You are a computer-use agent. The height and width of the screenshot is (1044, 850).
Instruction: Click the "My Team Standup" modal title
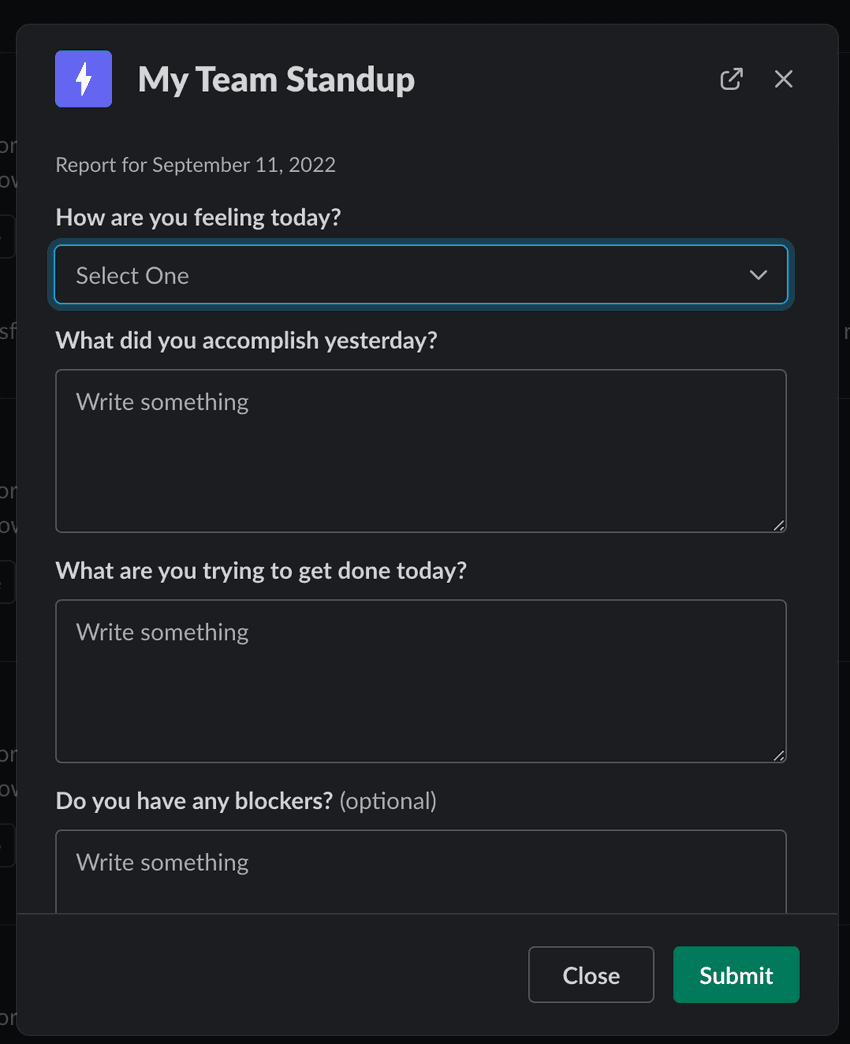pos(276,79)
